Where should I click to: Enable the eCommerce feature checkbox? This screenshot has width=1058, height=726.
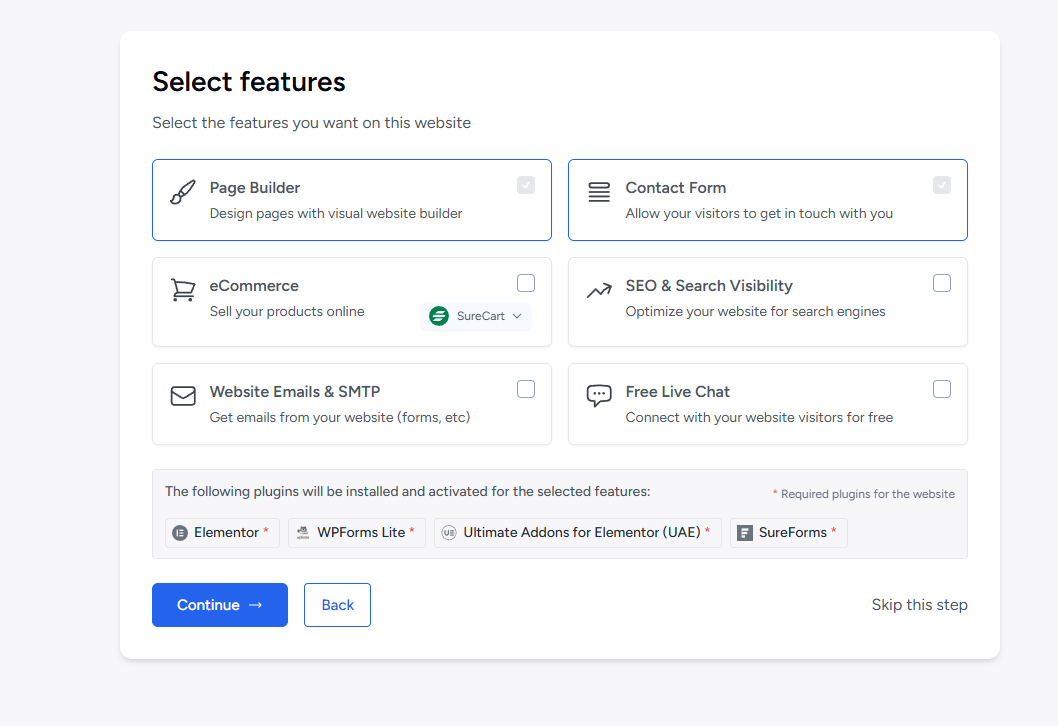click(x=526, y=283)
